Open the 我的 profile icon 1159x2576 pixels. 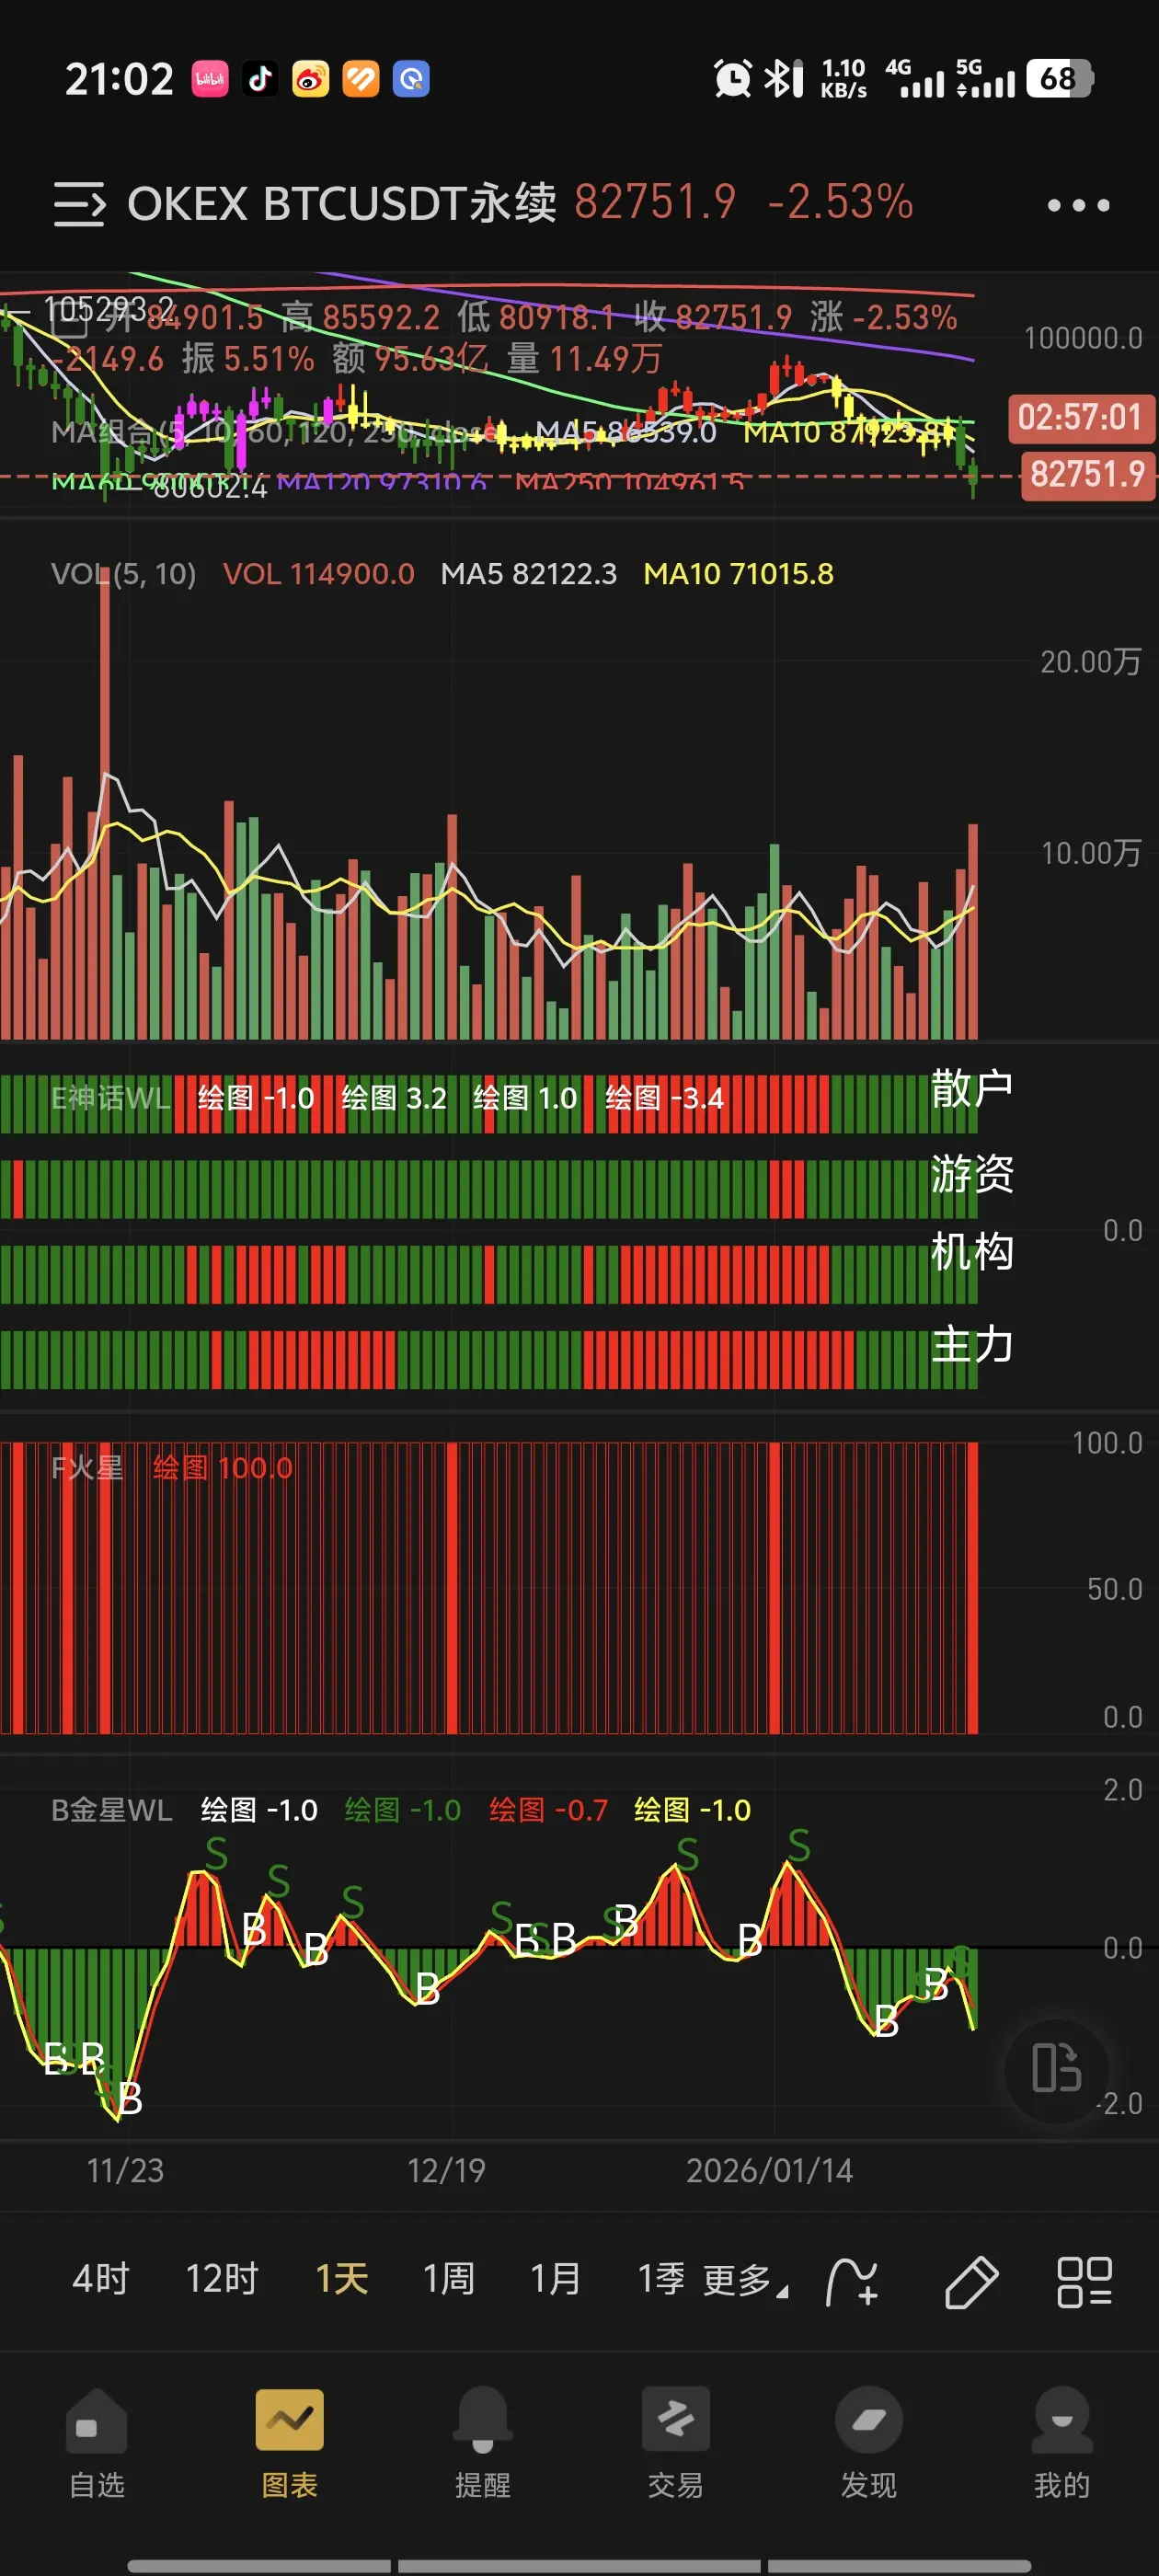click(x=1061, y=2420)
